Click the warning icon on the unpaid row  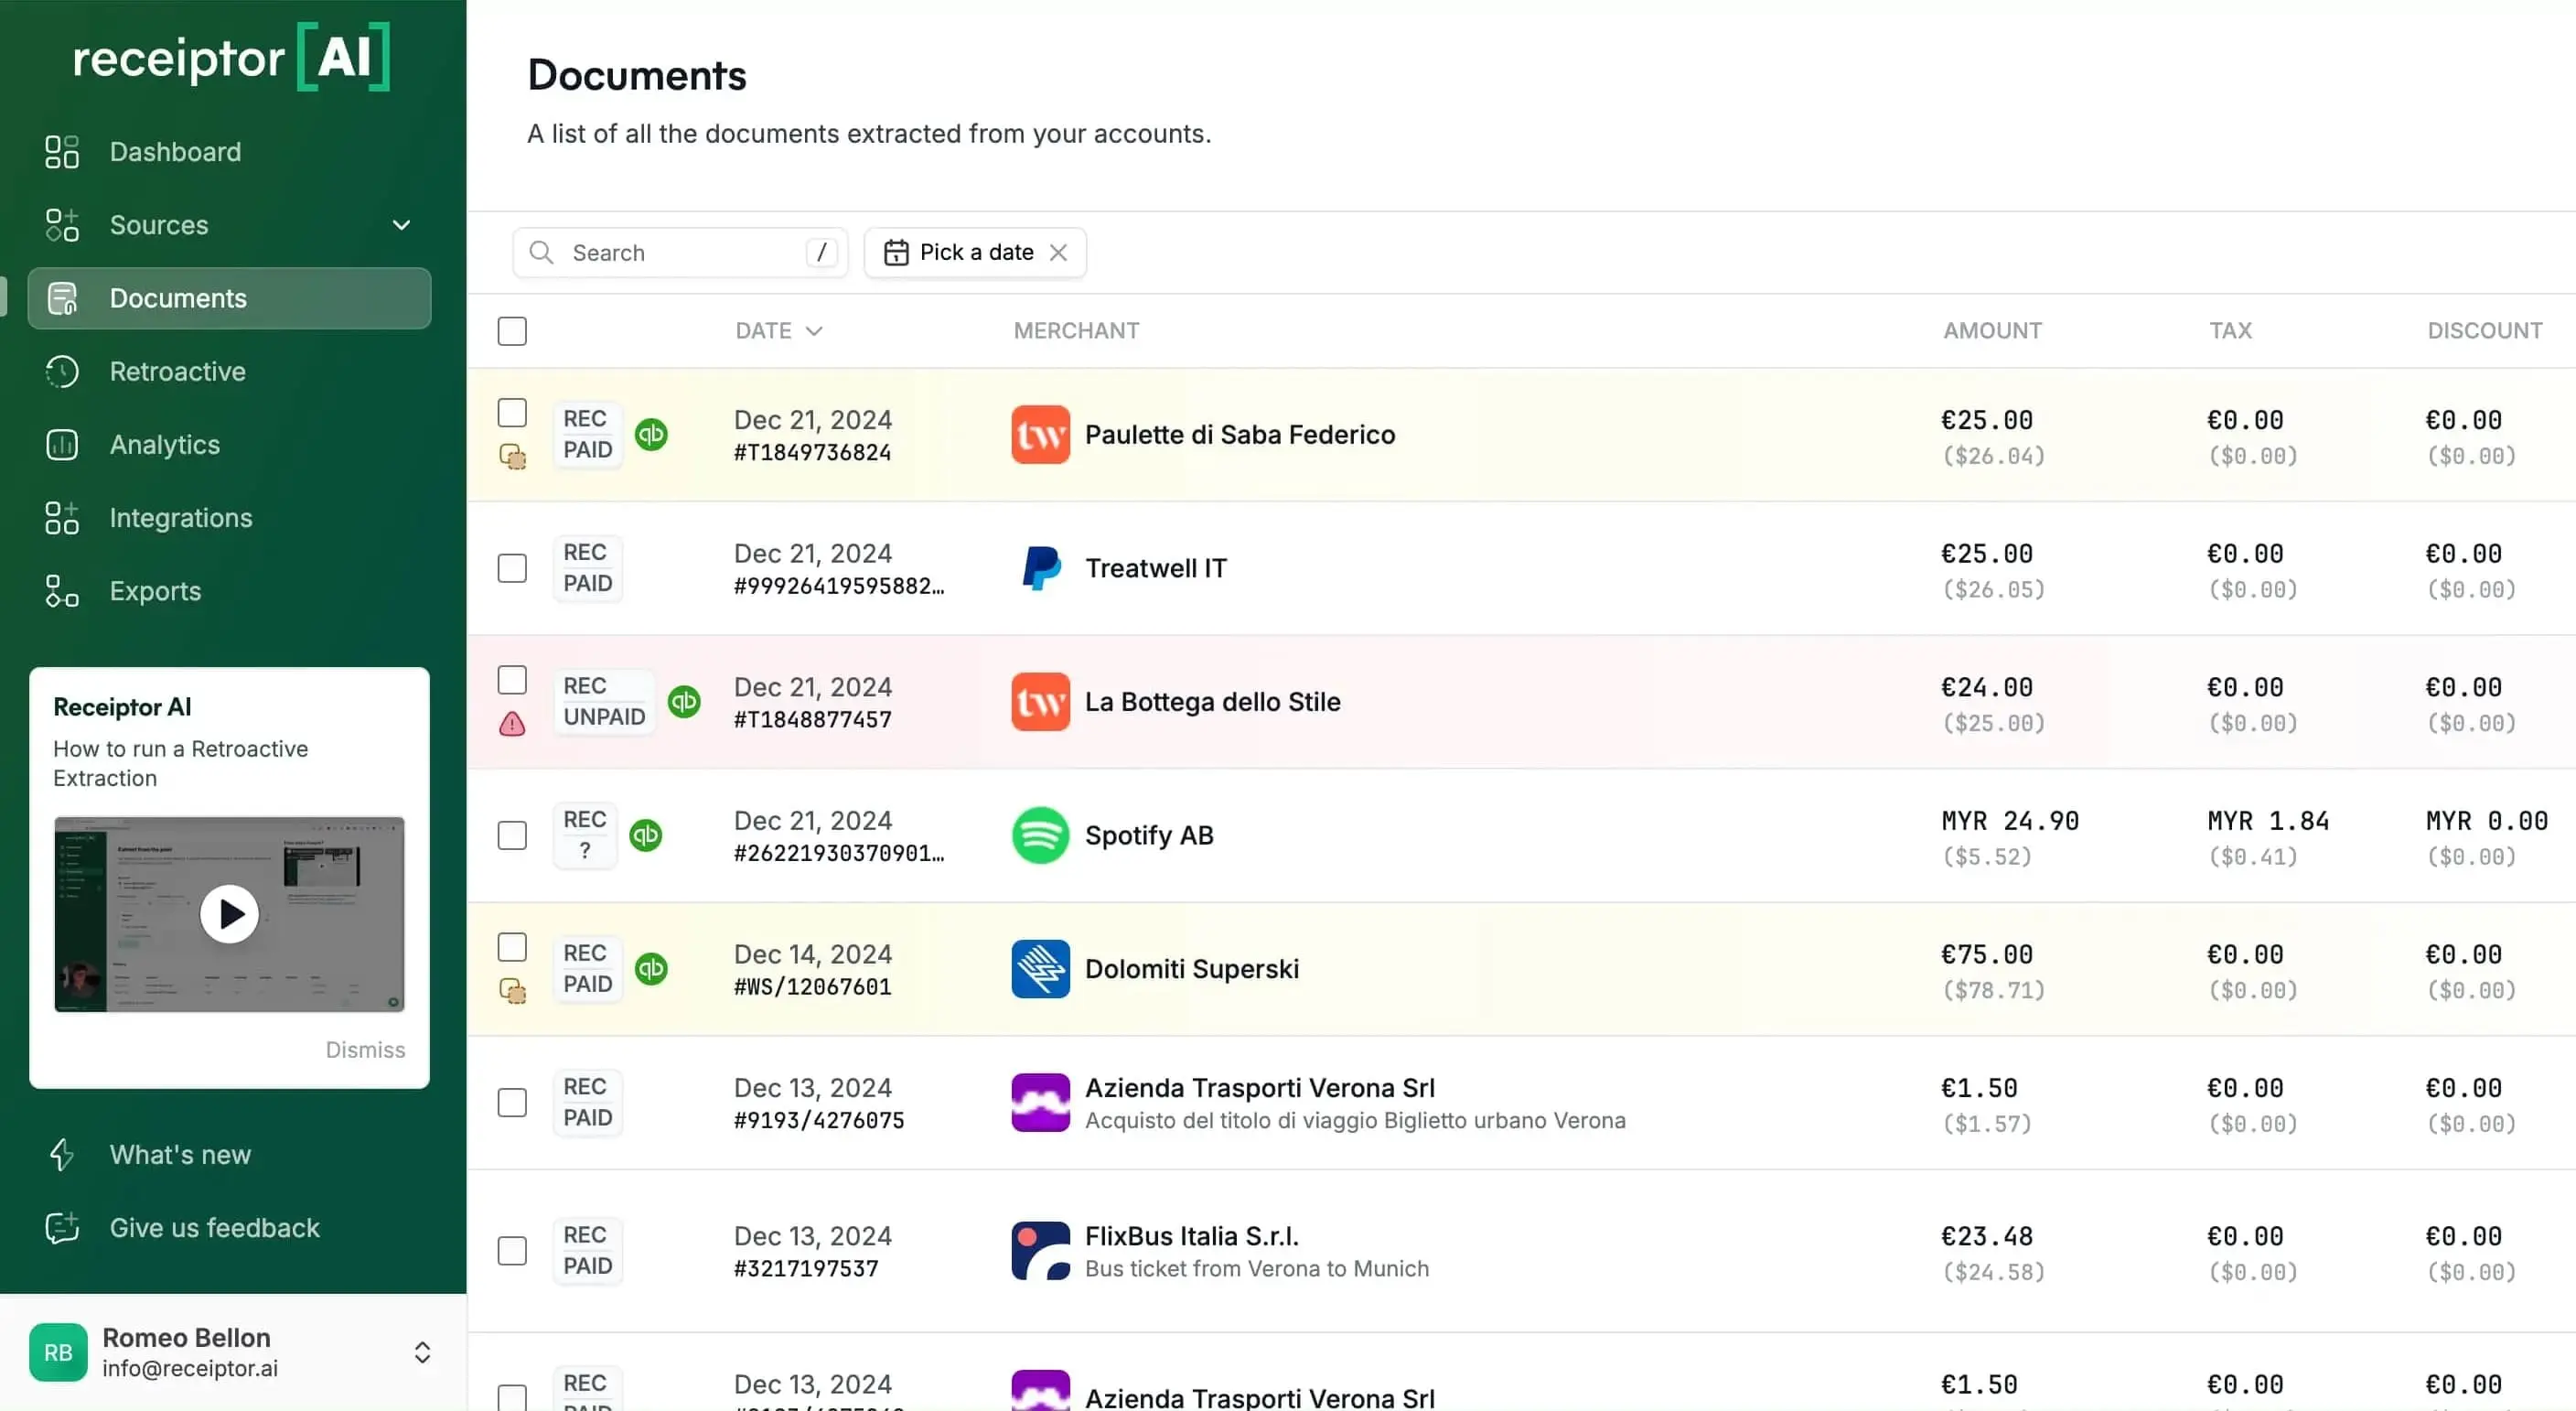(x=512, y=724)
